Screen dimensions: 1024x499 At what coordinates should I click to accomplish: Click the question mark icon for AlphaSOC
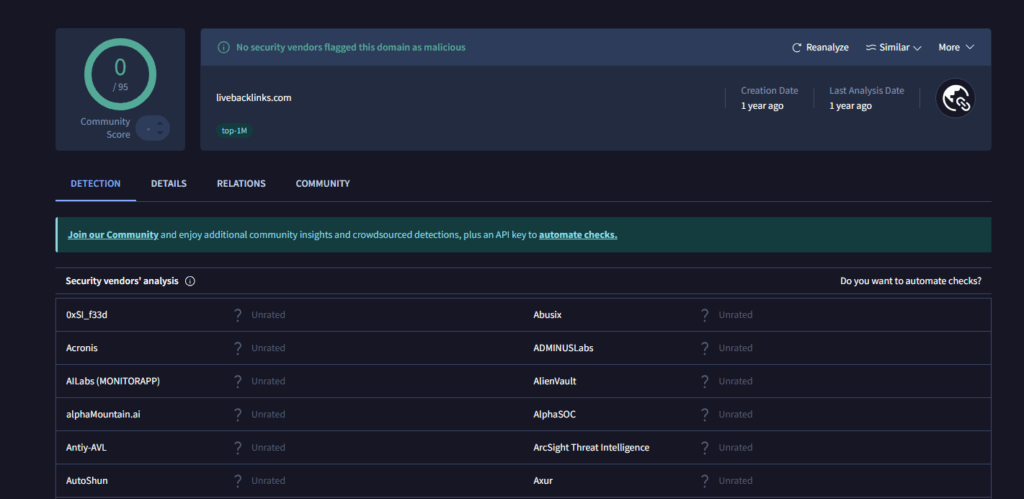point(705,414)
